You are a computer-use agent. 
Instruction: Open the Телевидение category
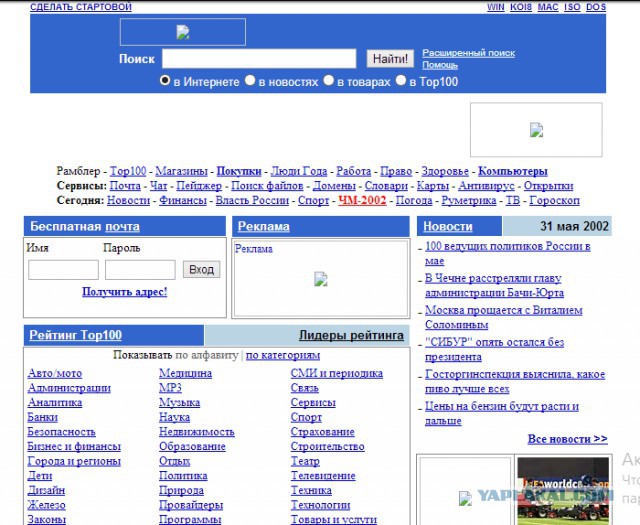(323, 476)
